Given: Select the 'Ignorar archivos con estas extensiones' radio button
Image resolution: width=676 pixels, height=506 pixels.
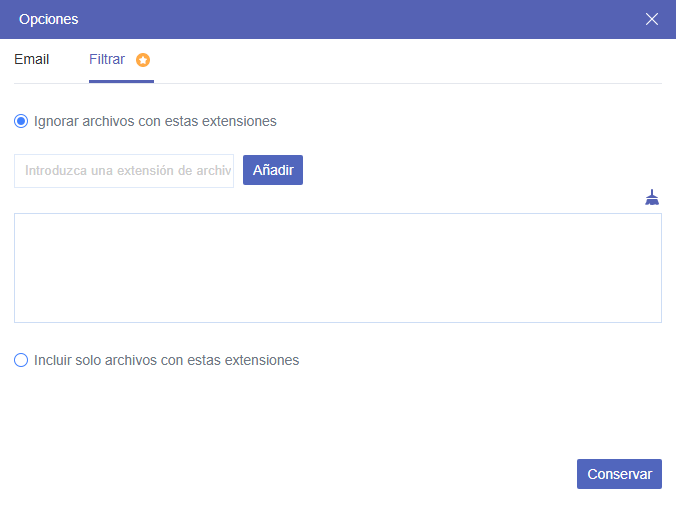Looking at the screenshot, I should coord(21,121).
